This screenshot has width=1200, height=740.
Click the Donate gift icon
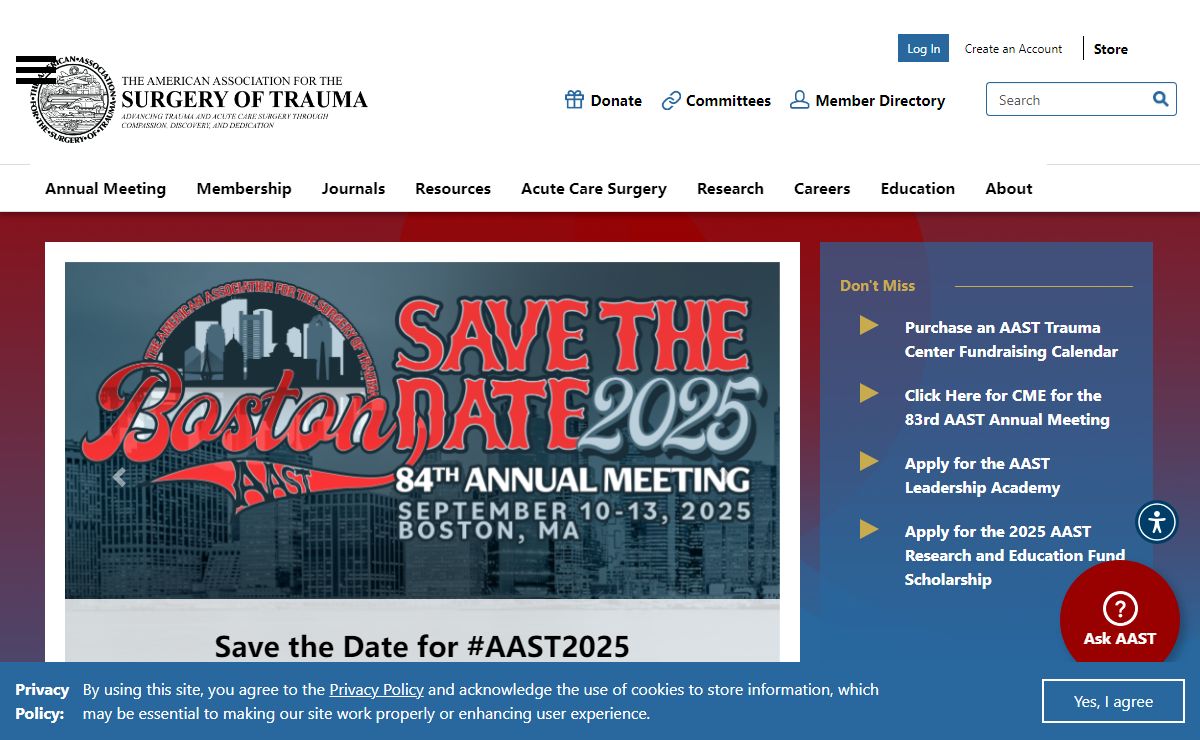click(x=574, y=100)
